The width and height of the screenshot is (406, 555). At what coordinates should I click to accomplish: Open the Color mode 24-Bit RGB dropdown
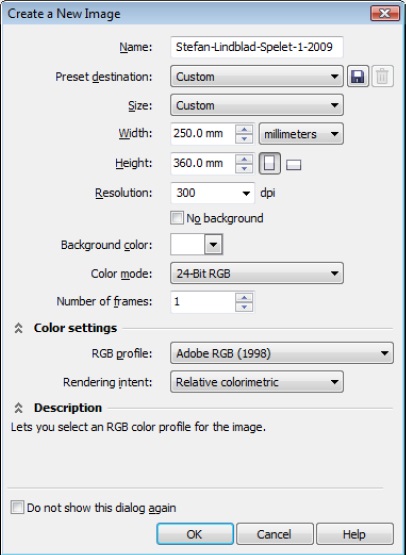tap(257, 273)
